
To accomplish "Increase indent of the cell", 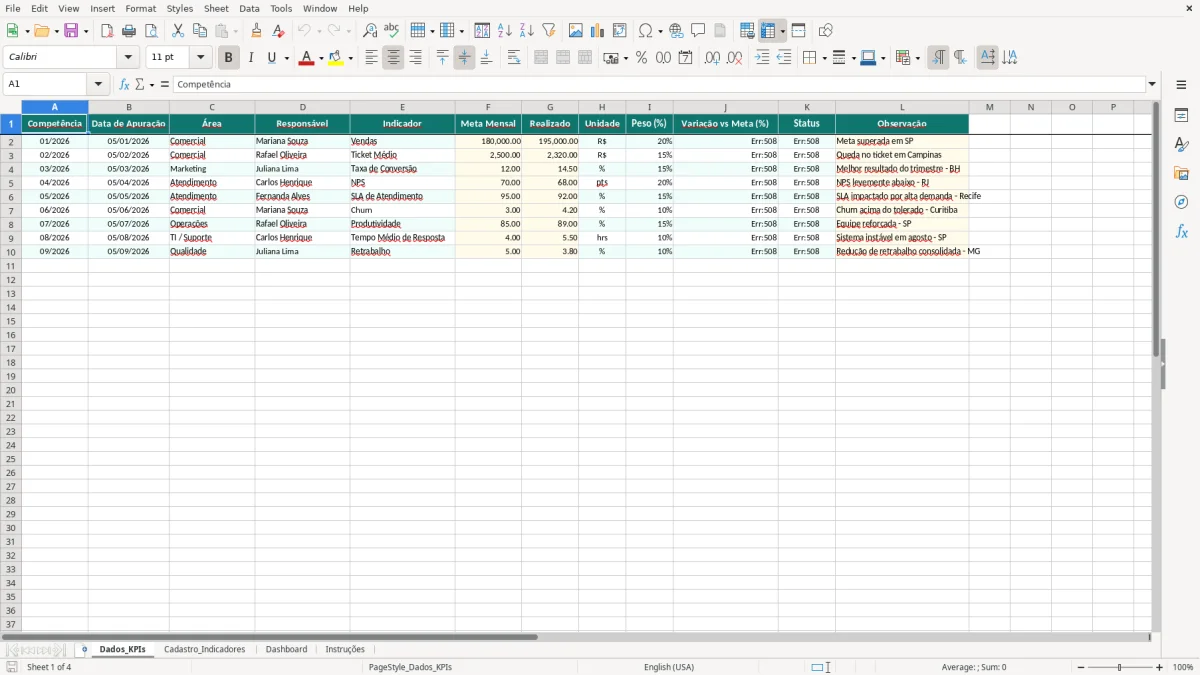I will click(x=762, y=58).
